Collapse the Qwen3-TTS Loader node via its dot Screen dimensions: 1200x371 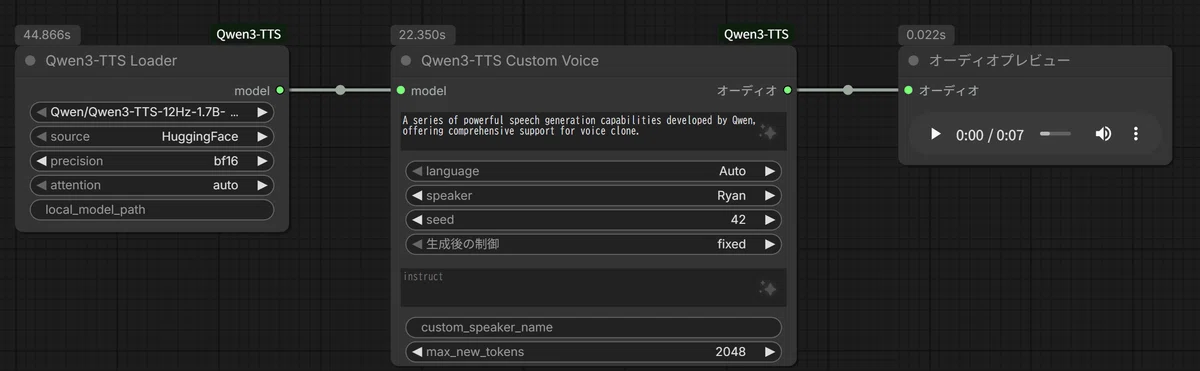(30, 60)
